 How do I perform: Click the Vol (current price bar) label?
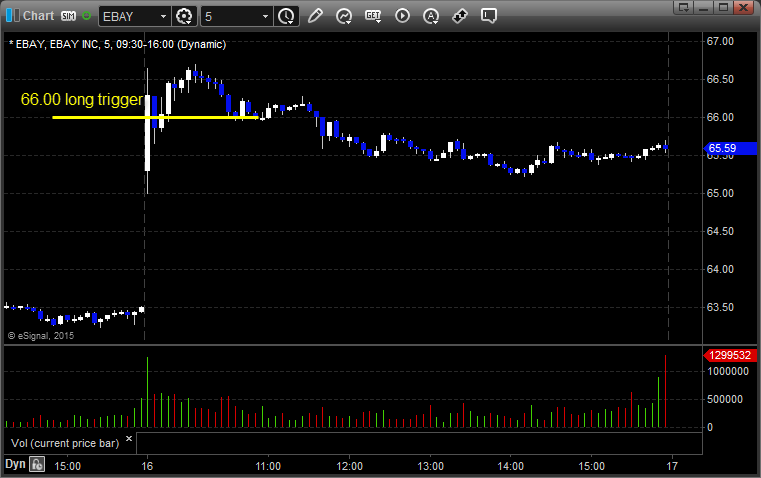coord(65,443)
